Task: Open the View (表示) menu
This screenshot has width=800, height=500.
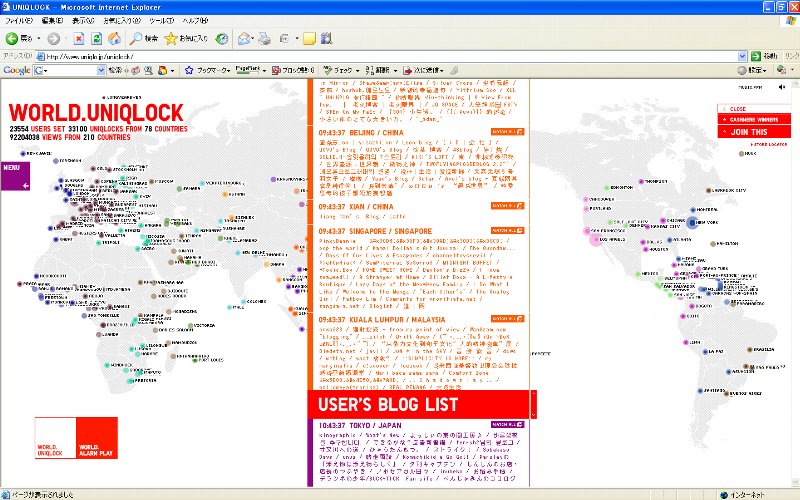Action: 83,21
